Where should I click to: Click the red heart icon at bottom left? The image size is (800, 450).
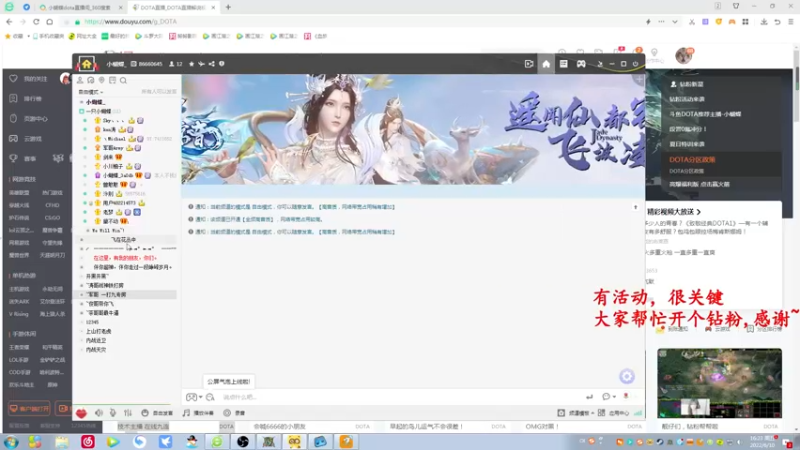coord(81,413)
